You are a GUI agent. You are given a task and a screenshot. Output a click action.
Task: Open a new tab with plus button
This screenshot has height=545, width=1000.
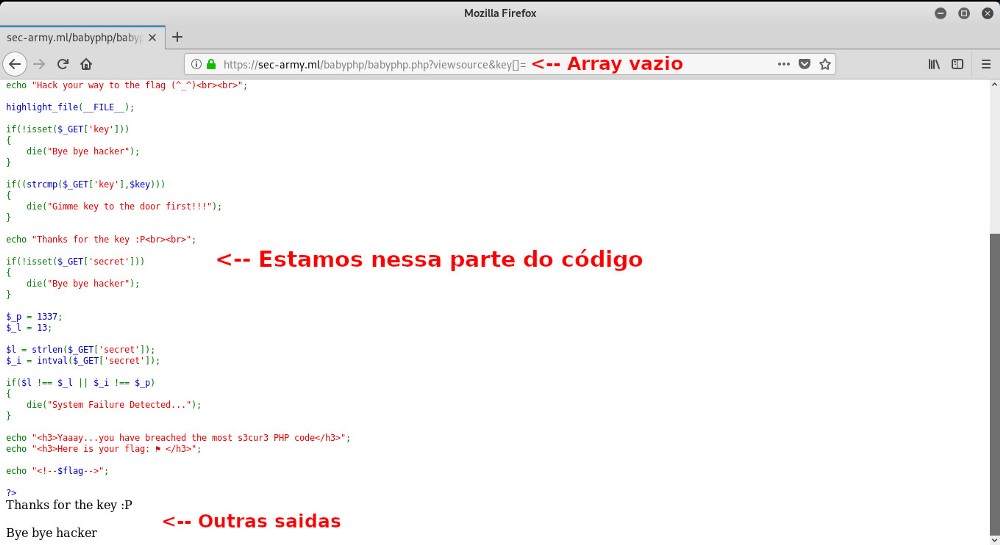[177, 37]
